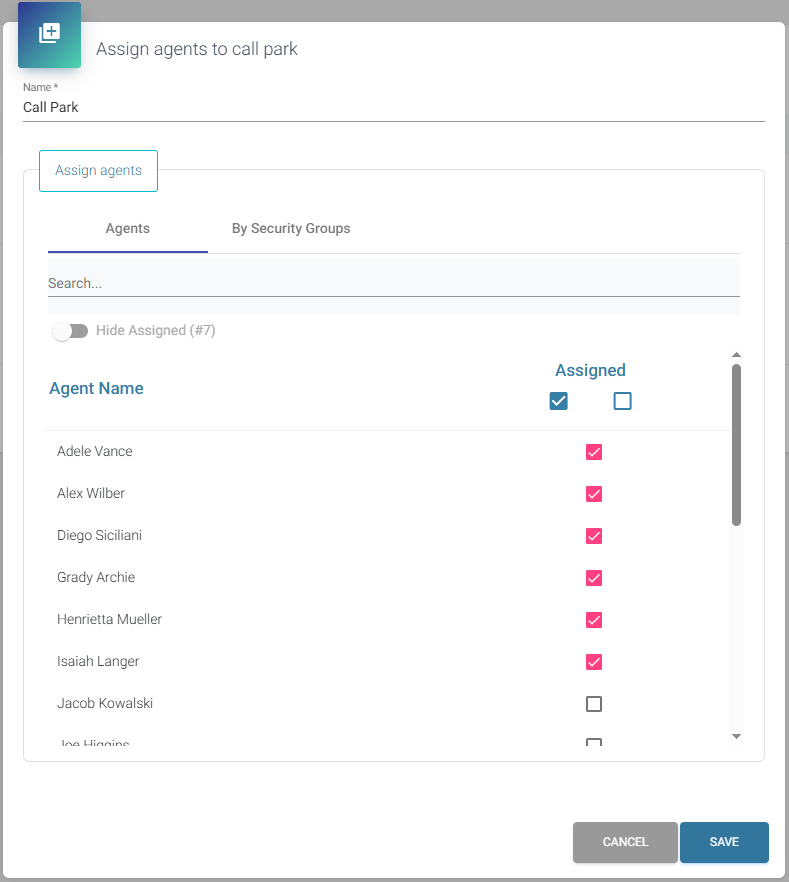Uncheck Adele Vance assigned checkbox

pyautogui.click(x=594, y=452)
